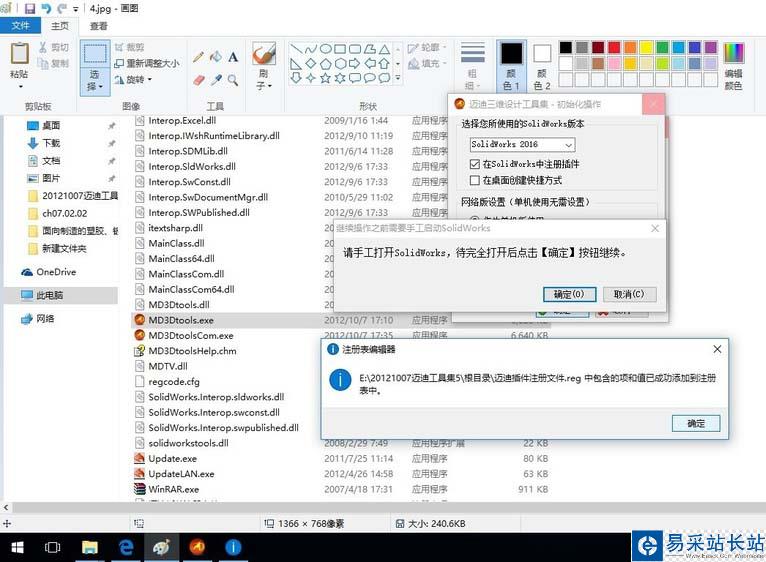Choose the Right triangle shape
This screenshot has width=766, height=562.
(x=296, y=64)
